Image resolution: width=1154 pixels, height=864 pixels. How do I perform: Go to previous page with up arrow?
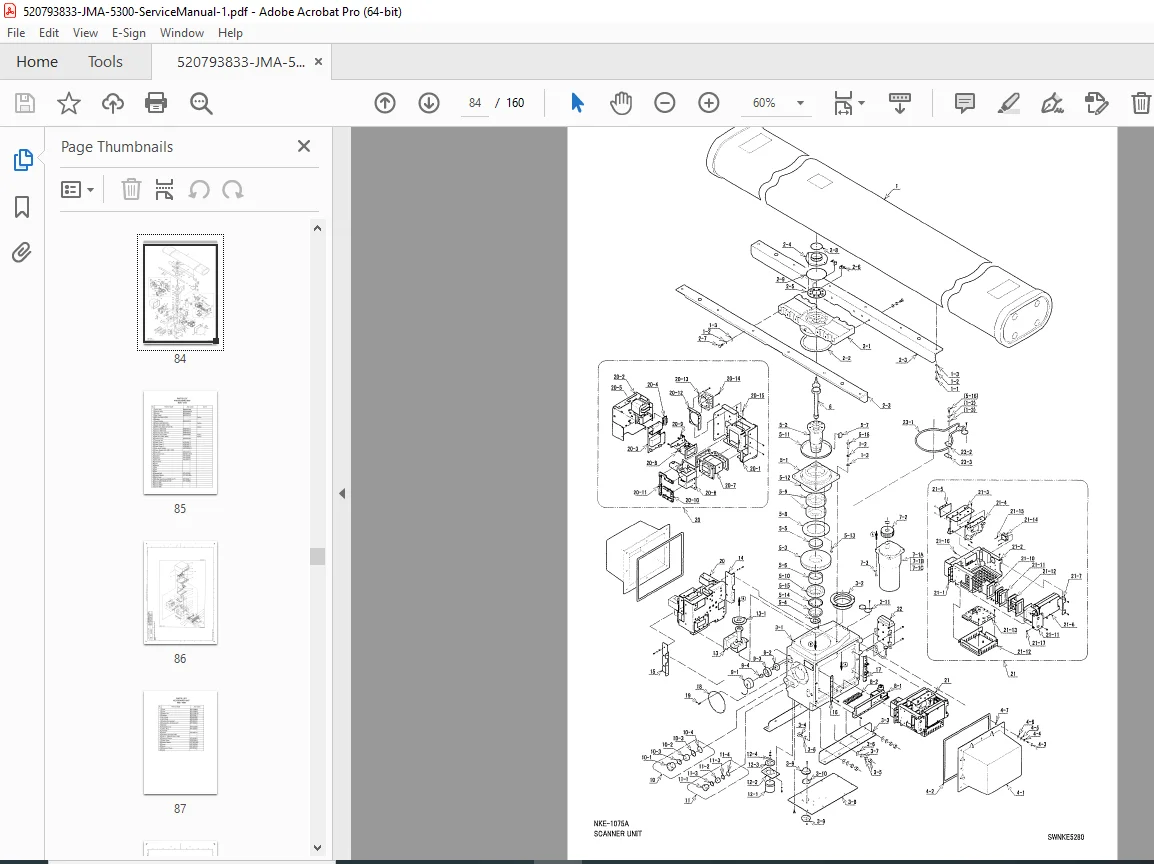pyautogui.click(x=385, y=103)
